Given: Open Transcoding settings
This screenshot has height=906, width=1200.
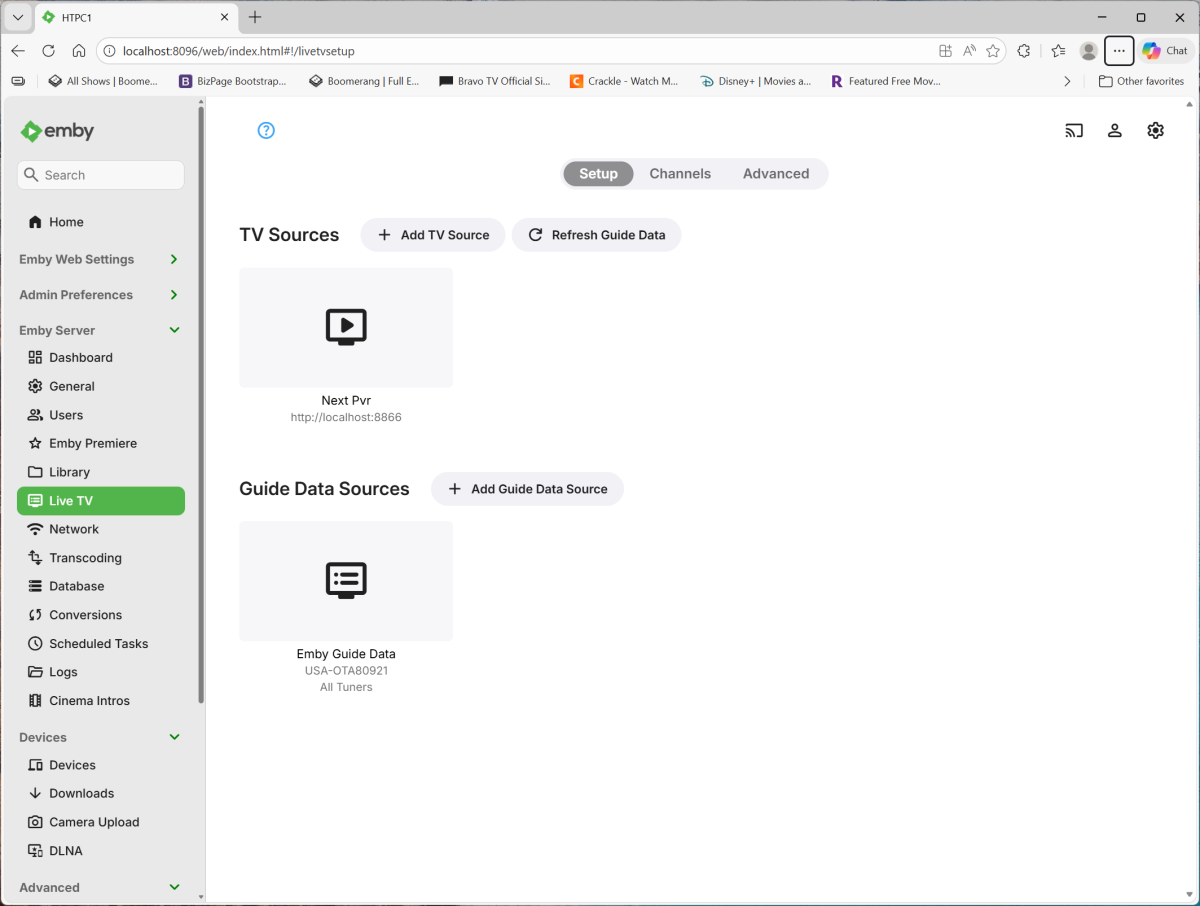Looking at the screenshot, I should pyautogui.click(x=101, y=558).
